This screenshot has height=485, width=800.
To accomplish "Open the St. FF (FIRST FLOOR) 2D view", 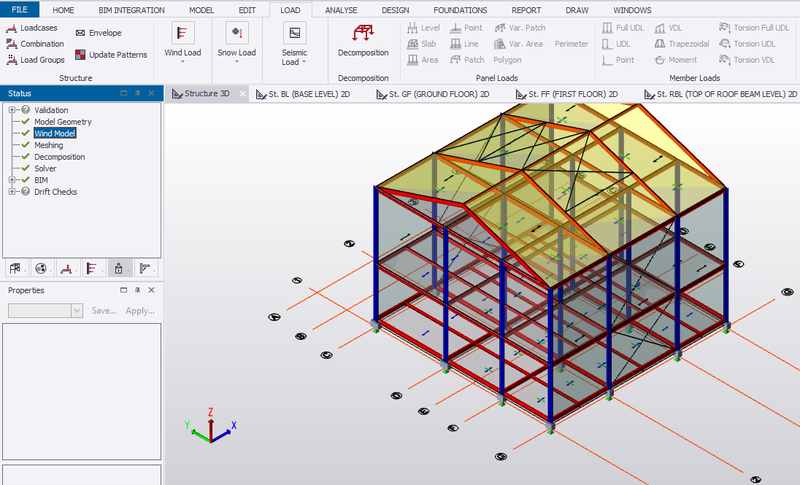I will pos(567,94).
